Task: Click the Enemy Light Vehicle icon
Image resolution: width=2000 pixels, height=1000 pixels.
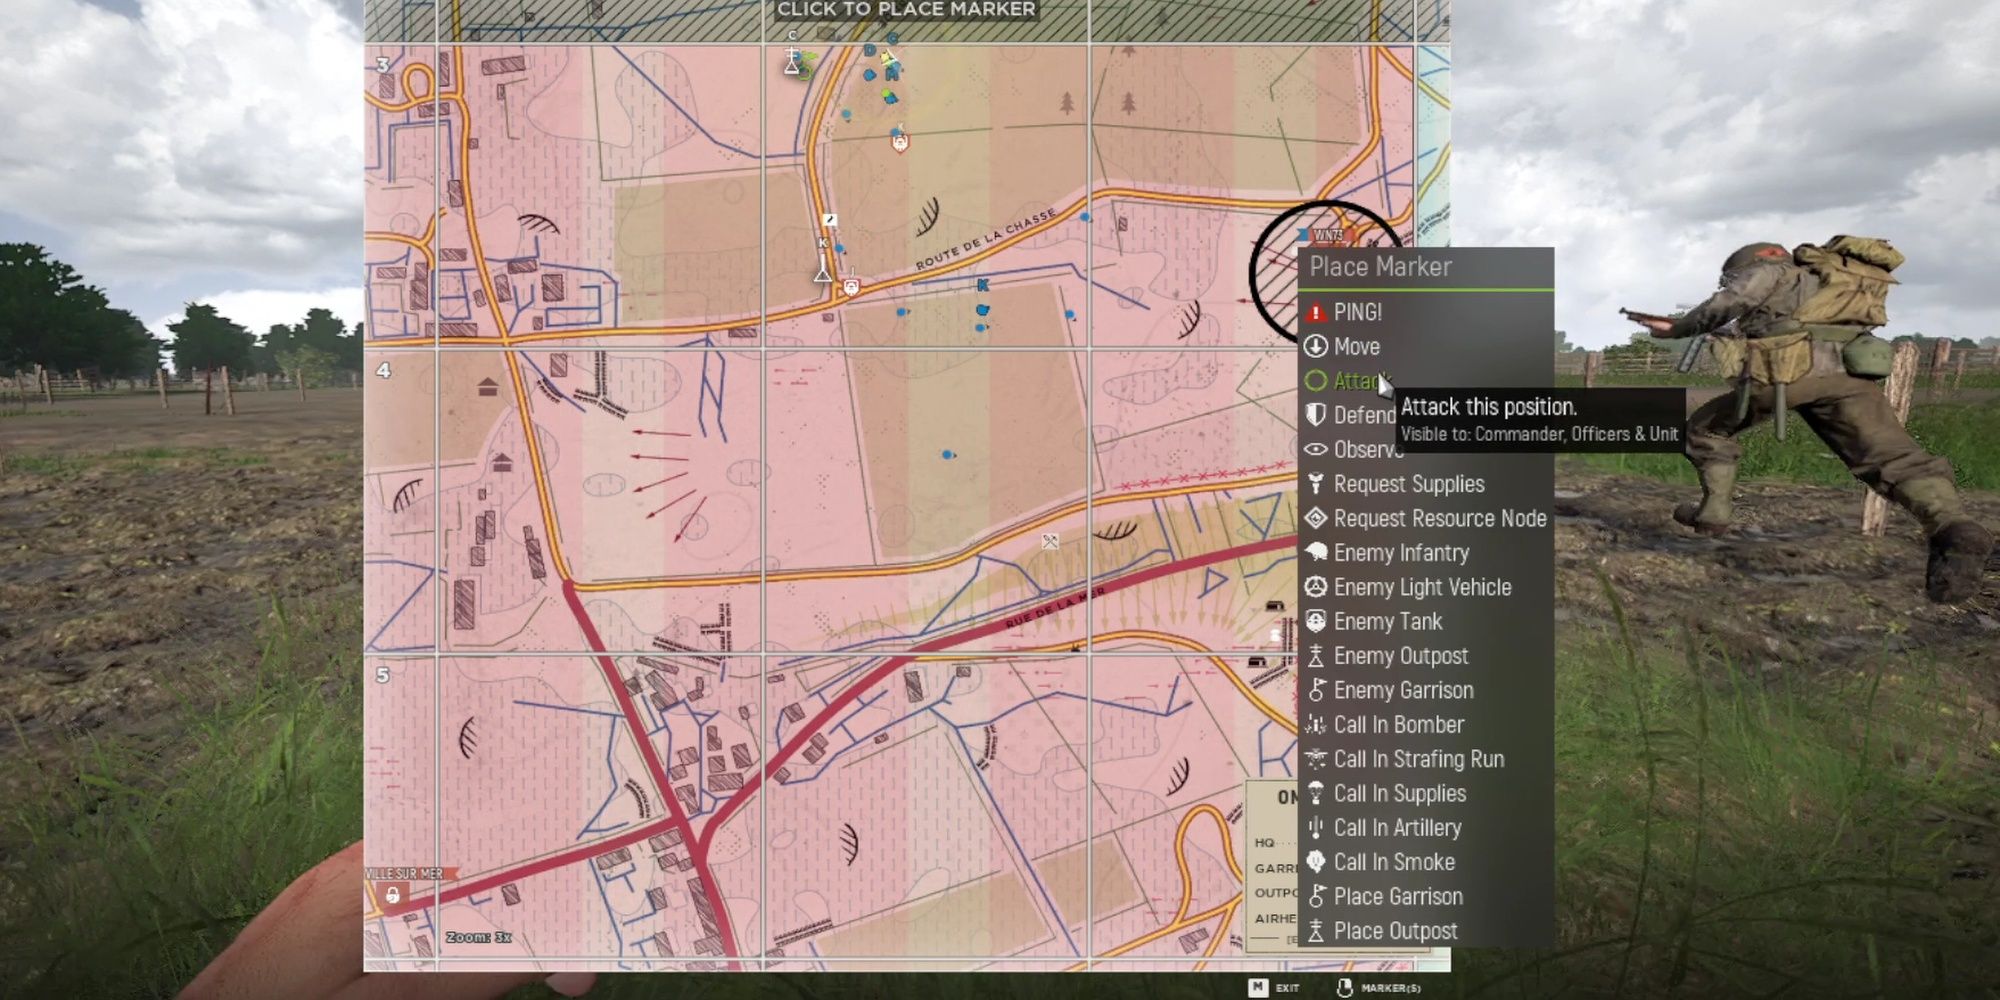Action: tap(1316, 587)
